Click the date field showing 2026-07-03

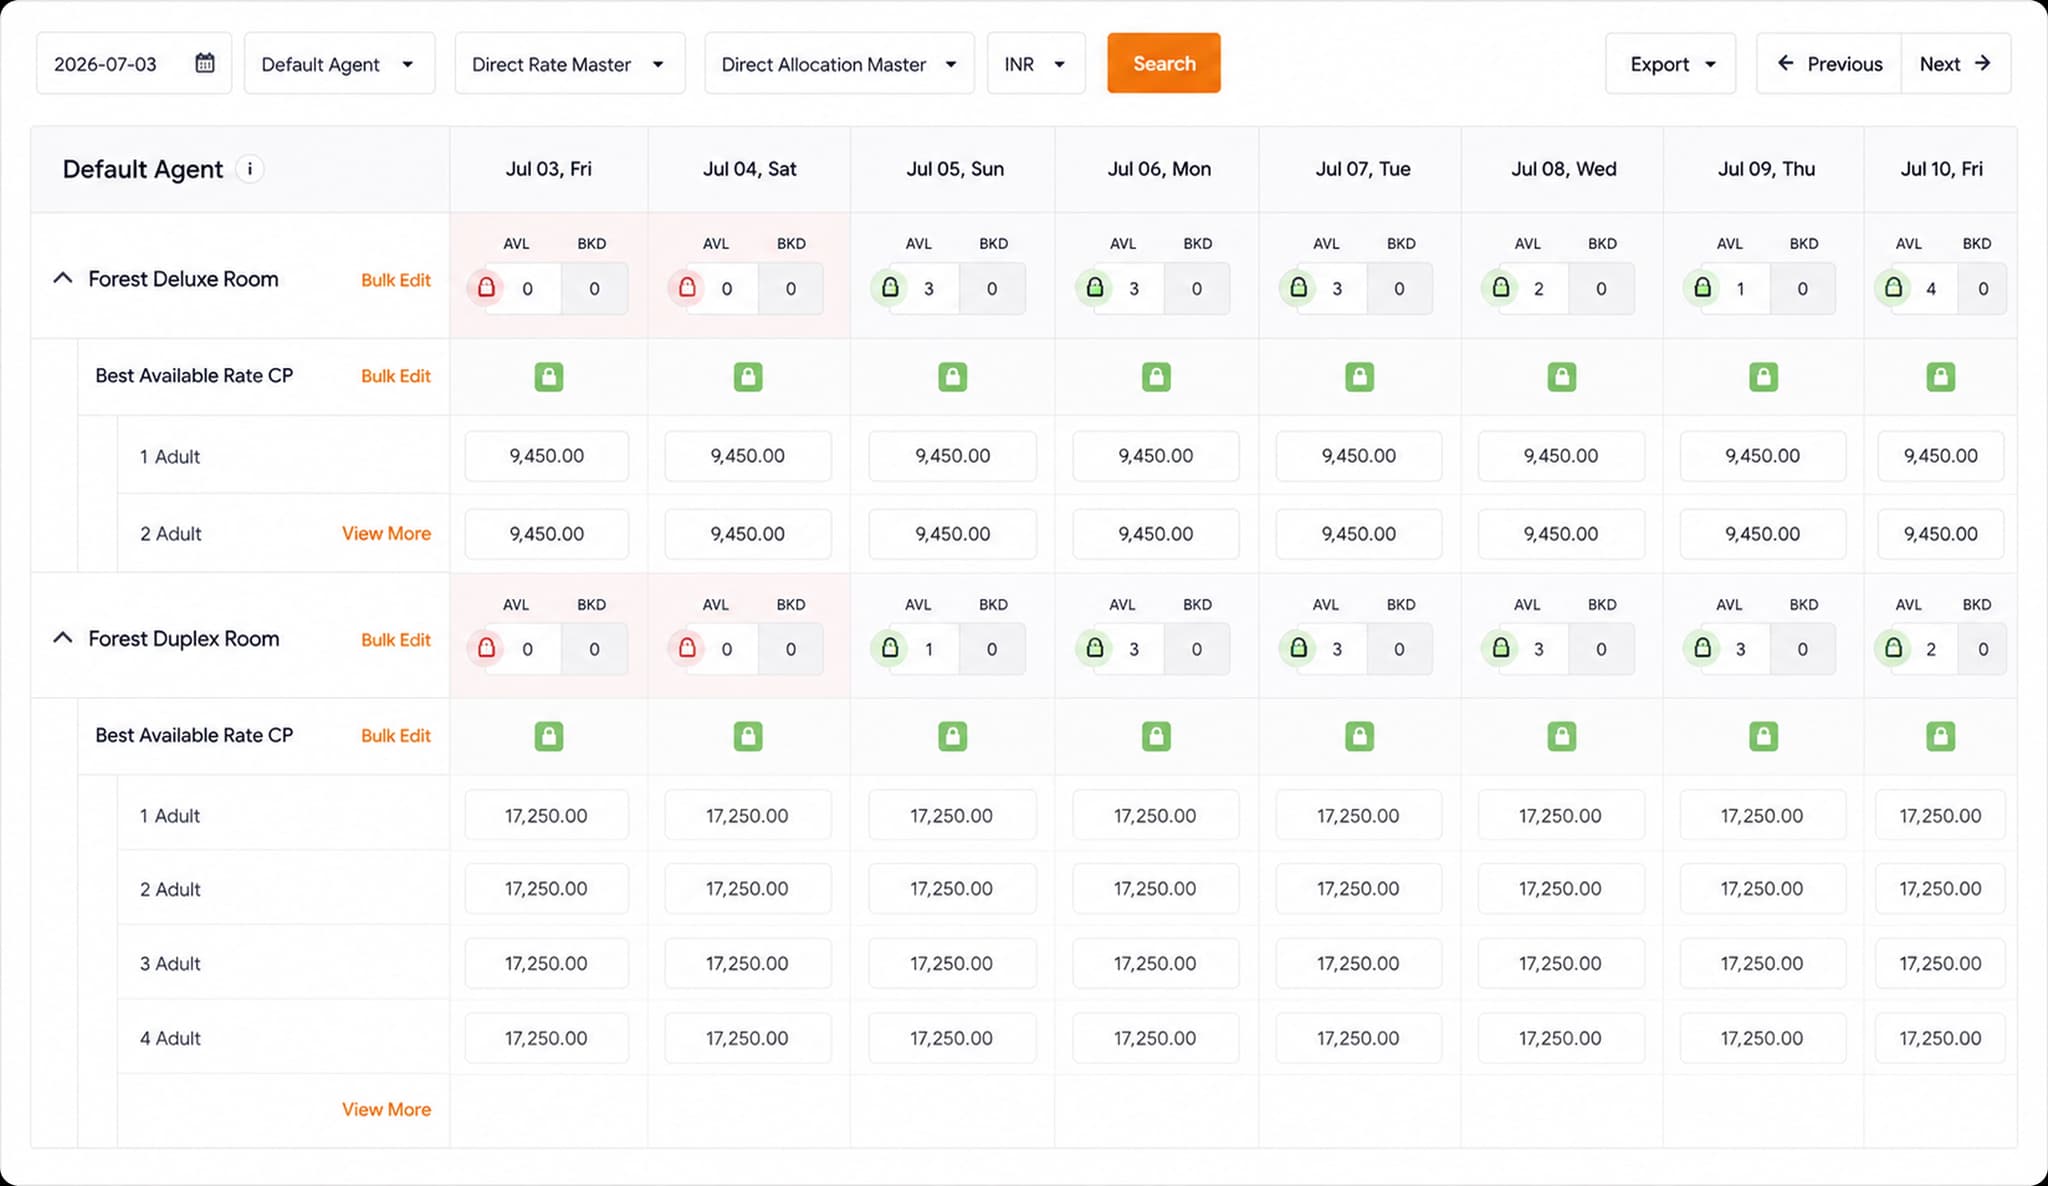(133, 64)
